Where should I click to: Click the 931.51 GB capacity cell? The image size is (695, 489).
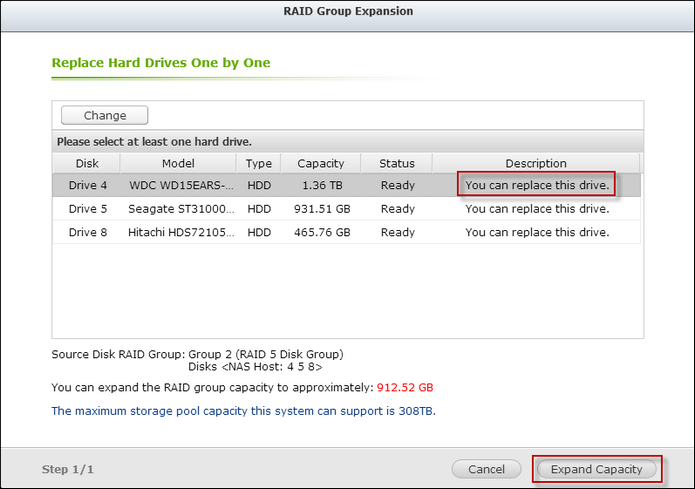point(320,209)
